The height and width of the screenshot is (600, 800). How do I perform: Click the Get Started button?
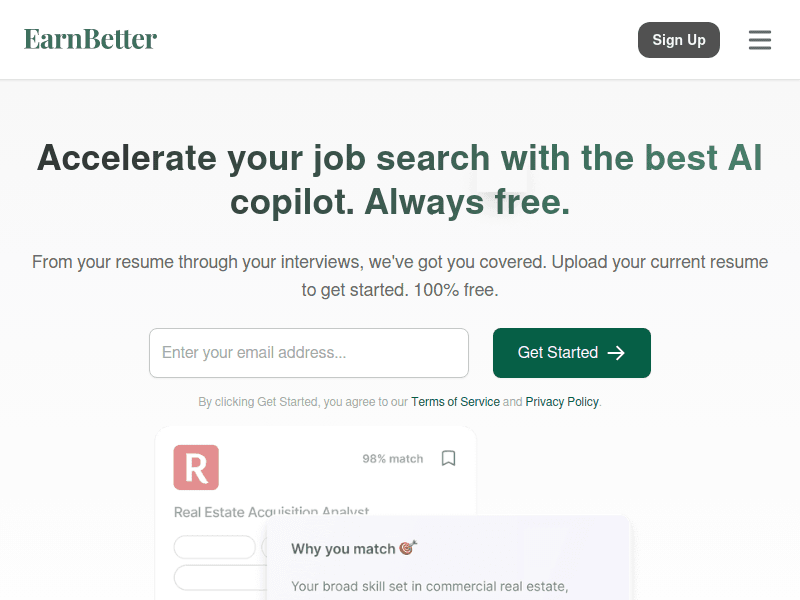(x=571, y=353)
